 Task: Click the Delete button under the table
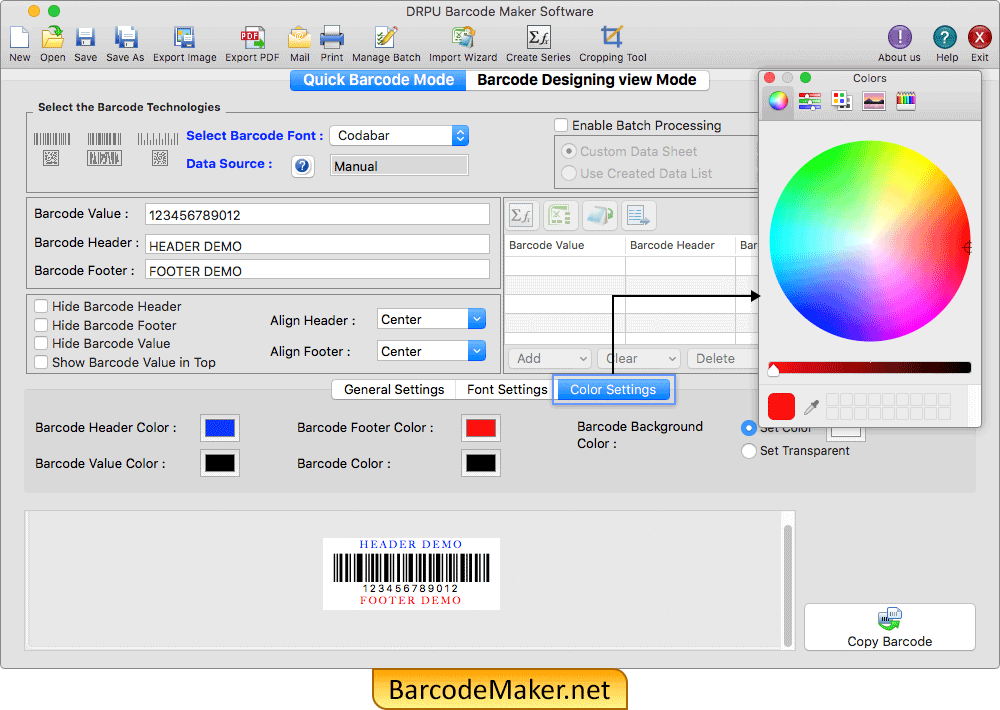(722, 359)
